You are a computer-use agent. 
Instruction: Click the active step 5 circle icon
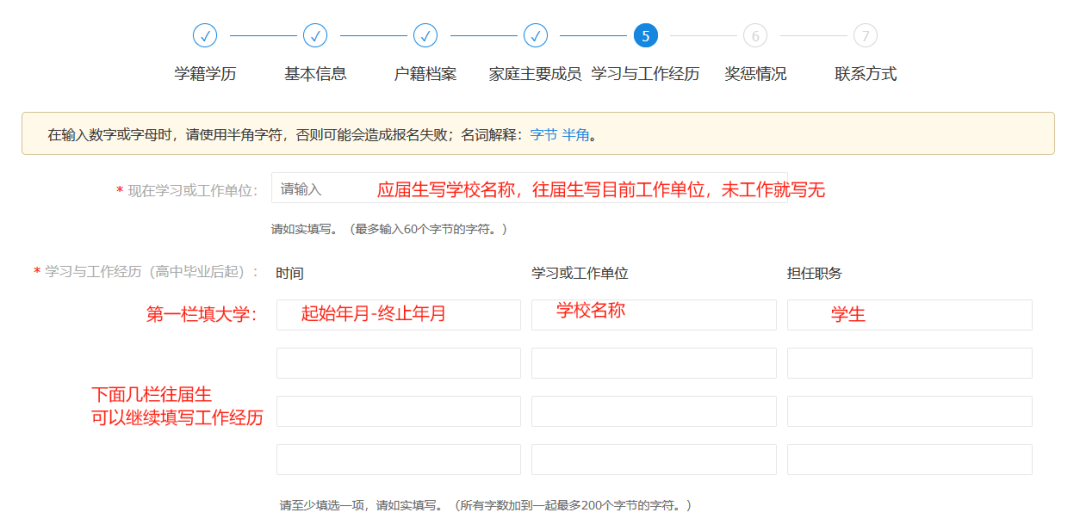(x=645, y=36)
